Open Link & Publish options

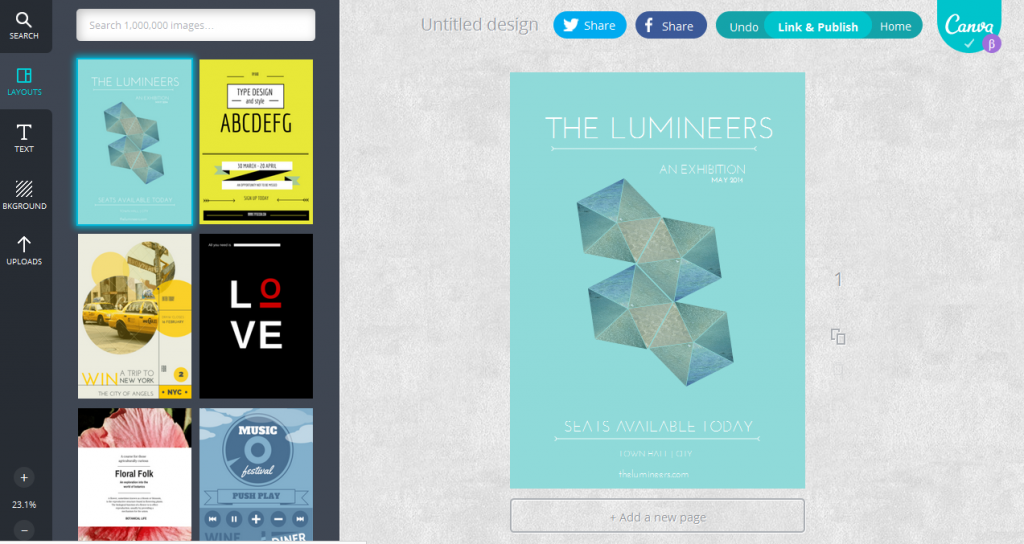tap(818, 26)
